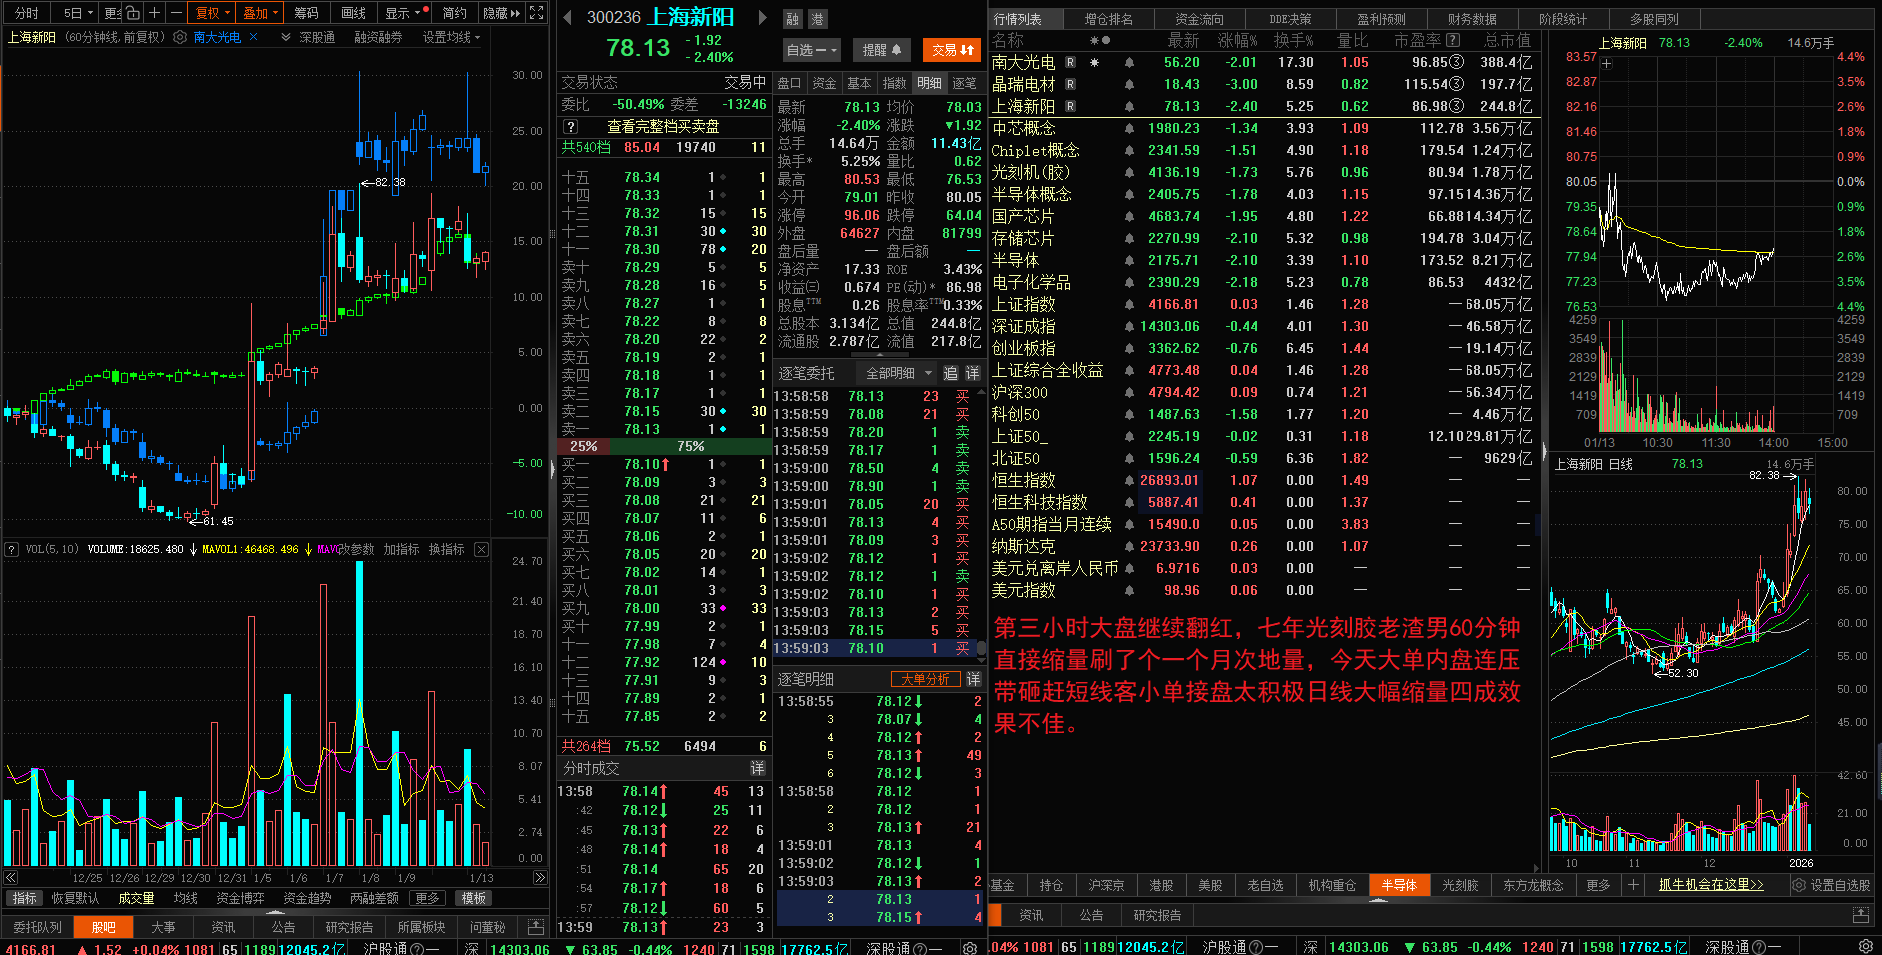Remove the 南大光电 overlay with X
Image resolution: width=1882 pixels, height=955 pixels.
pyautogui.click(x=254, y=37)
